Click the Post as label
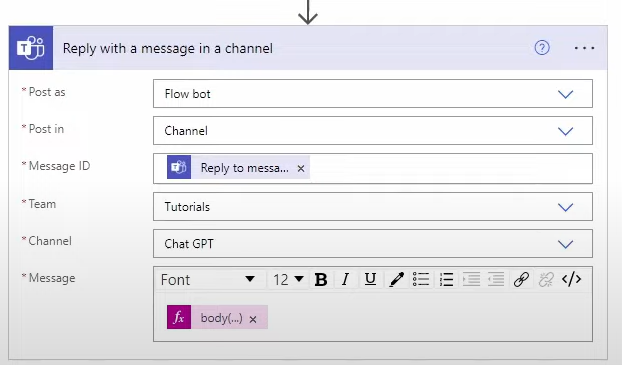622x365 pixels. 47,92
